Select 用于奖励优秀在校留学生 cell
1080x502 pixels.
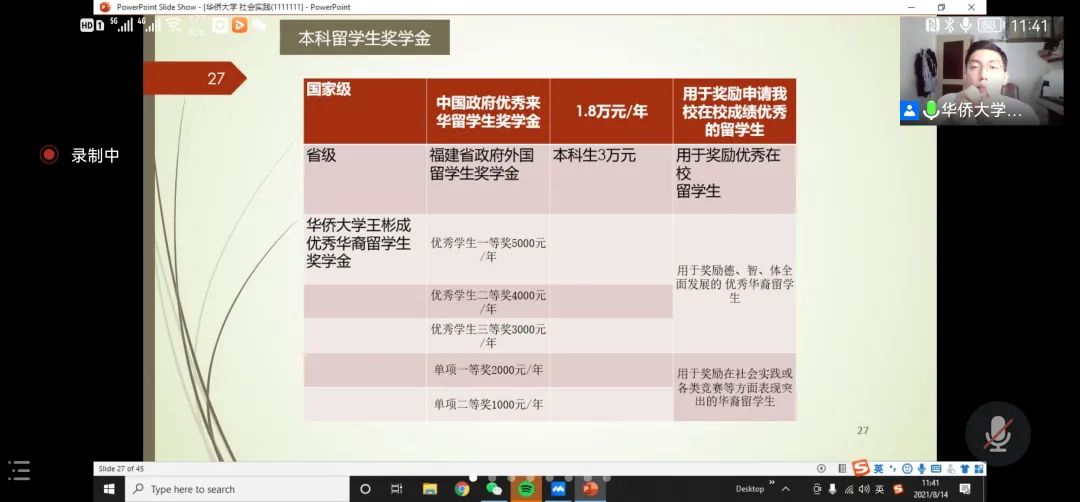click(735, 178)
